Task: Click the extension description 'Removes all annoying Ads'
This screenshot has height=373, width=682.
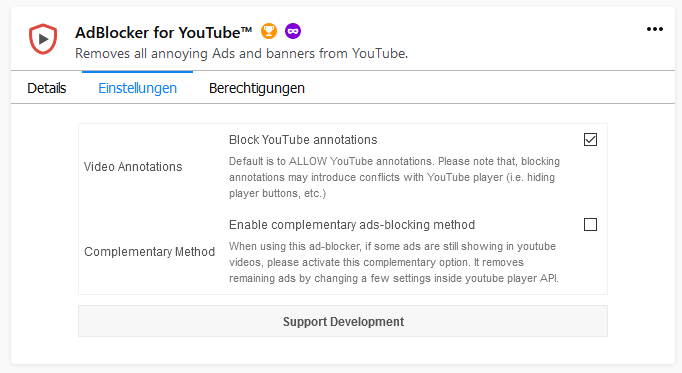Action: coord(241,53)
